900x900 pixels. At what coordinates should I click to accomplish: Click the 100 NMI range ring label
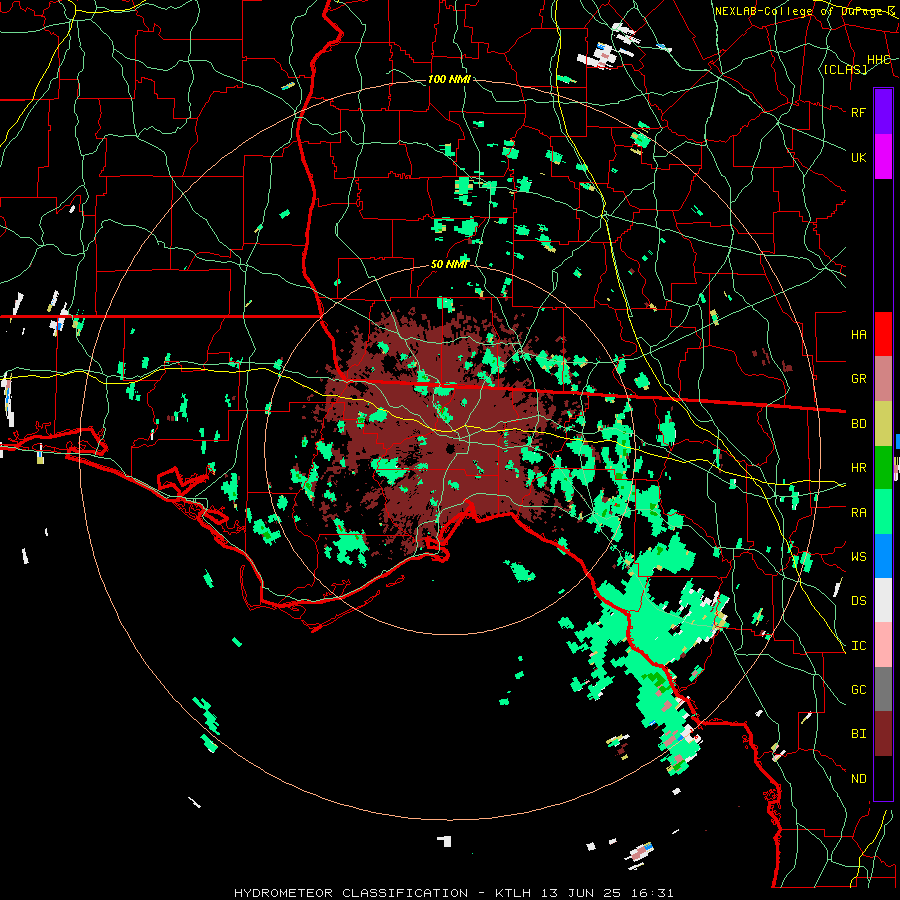point(449,79)
